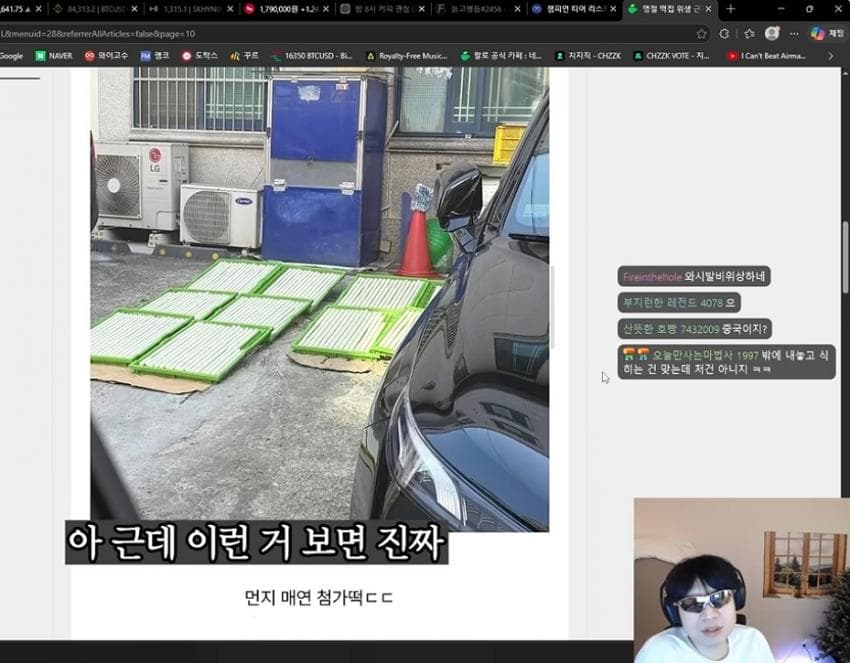Close the 원고 #2456 tab

517,9
